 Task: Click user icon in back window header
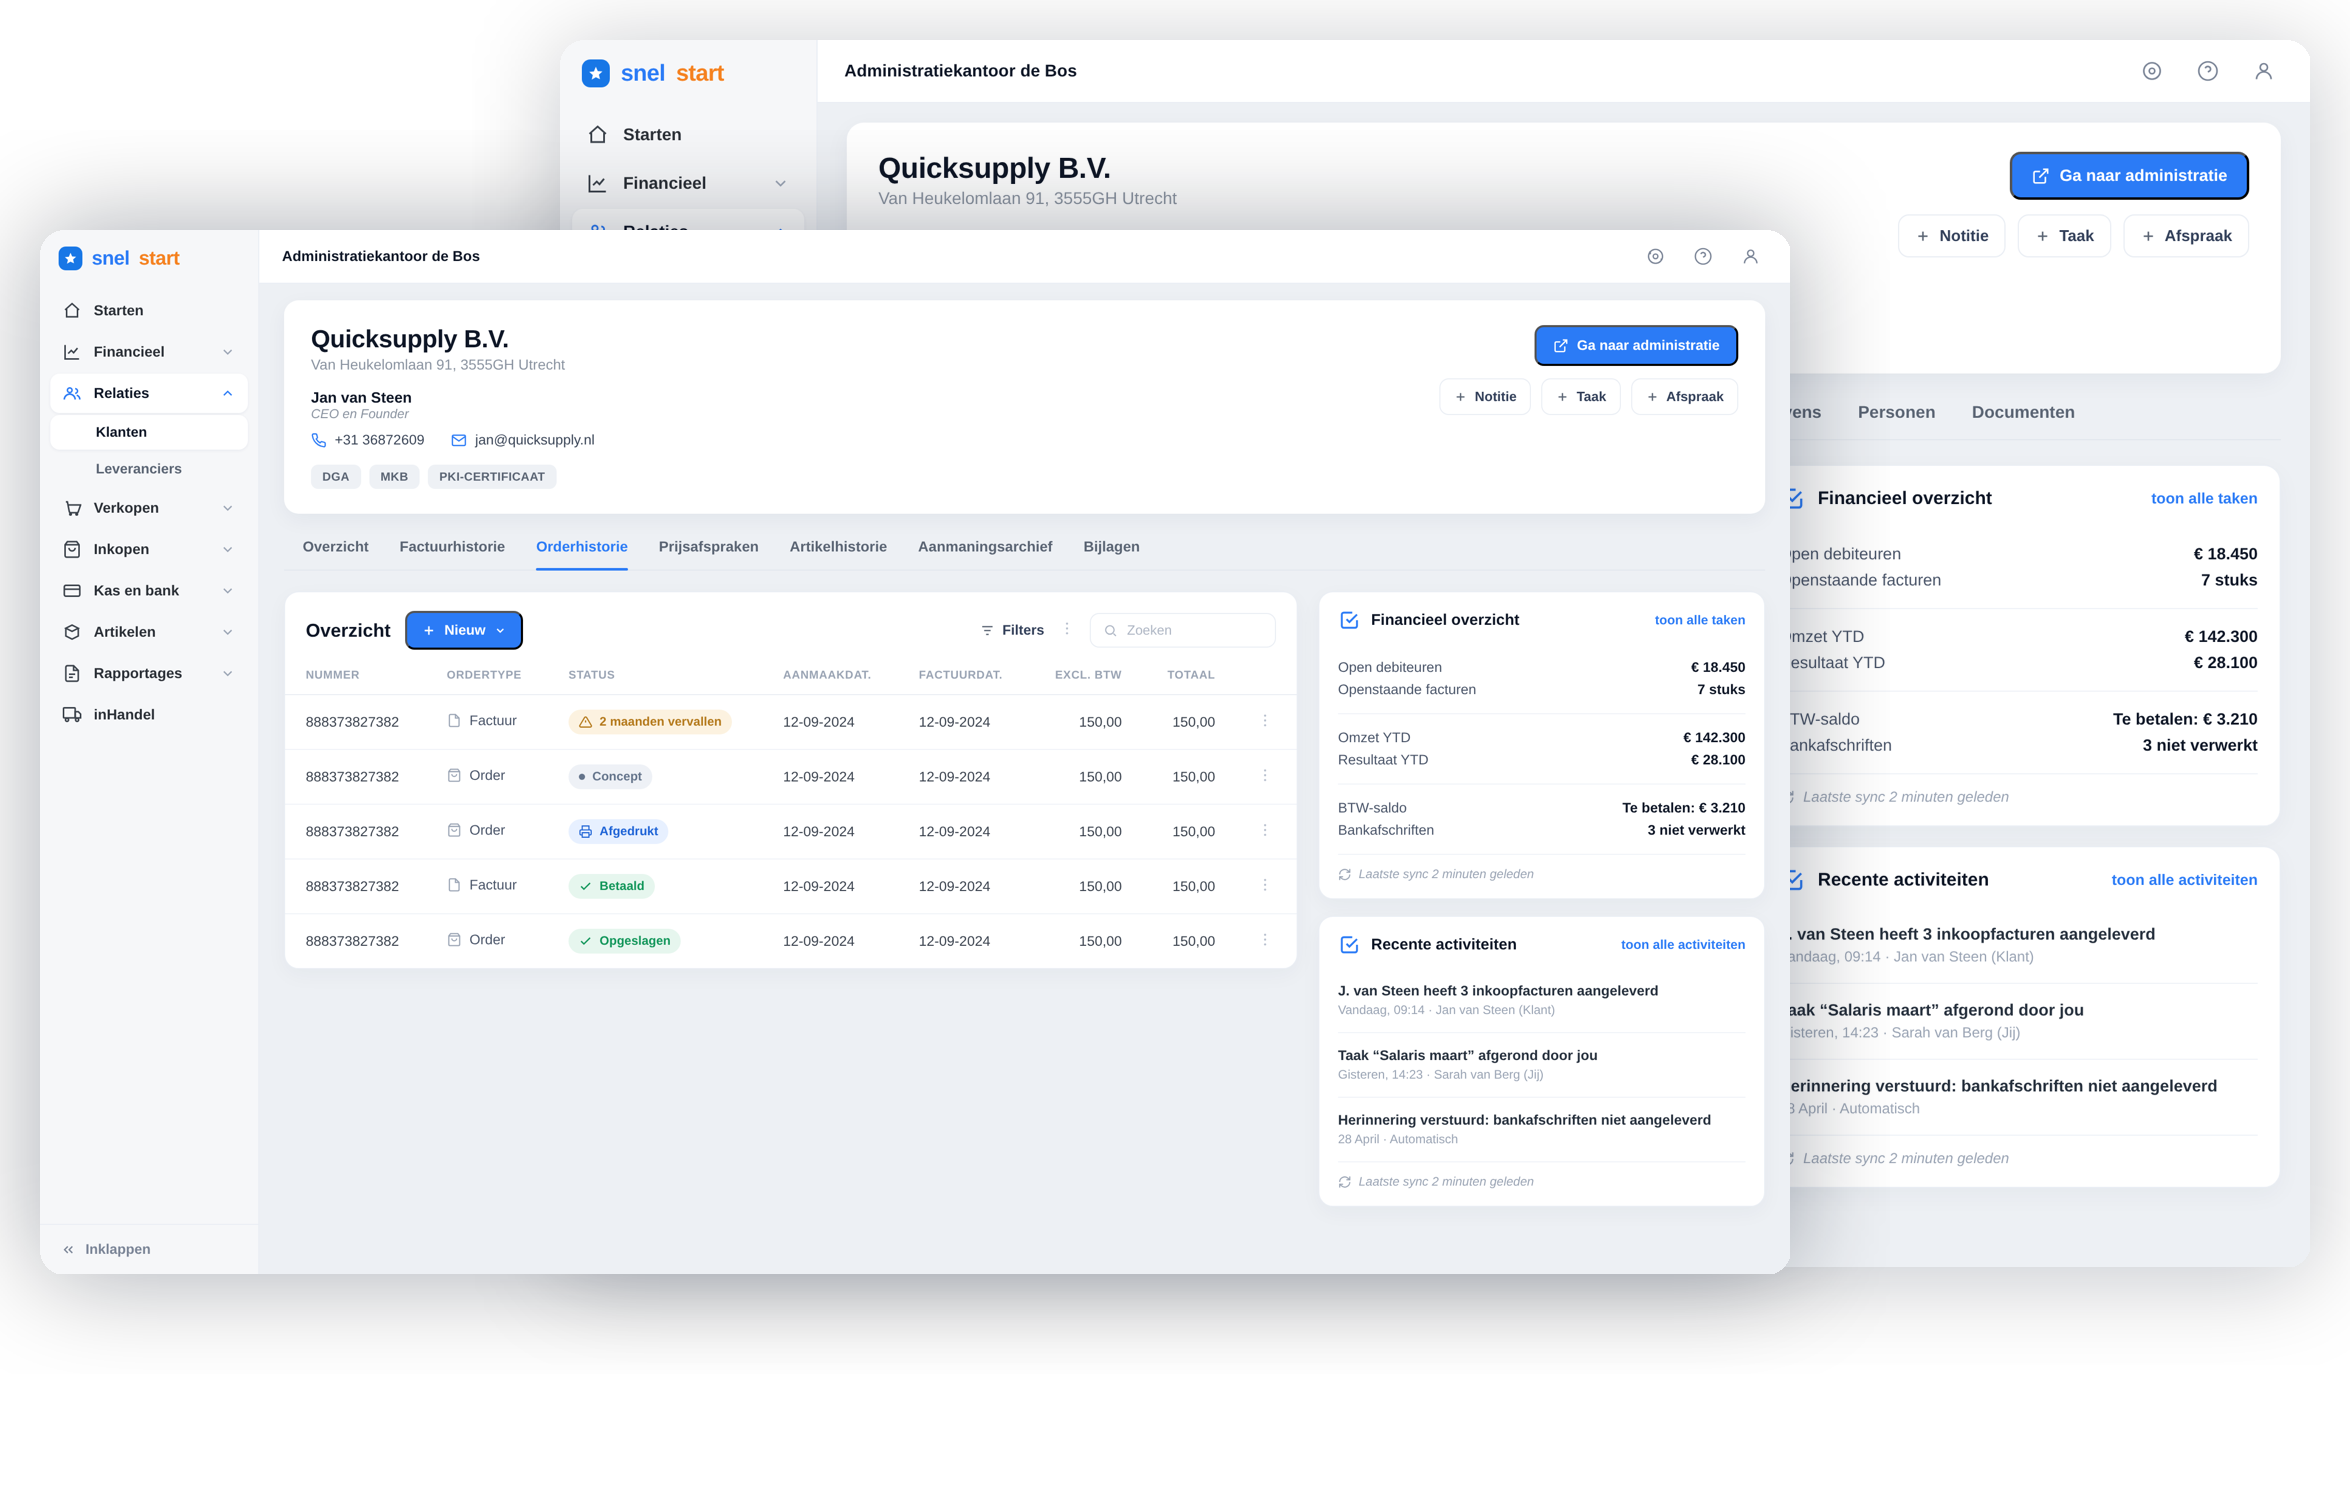pyautogui.click(x=2263, y=71)
